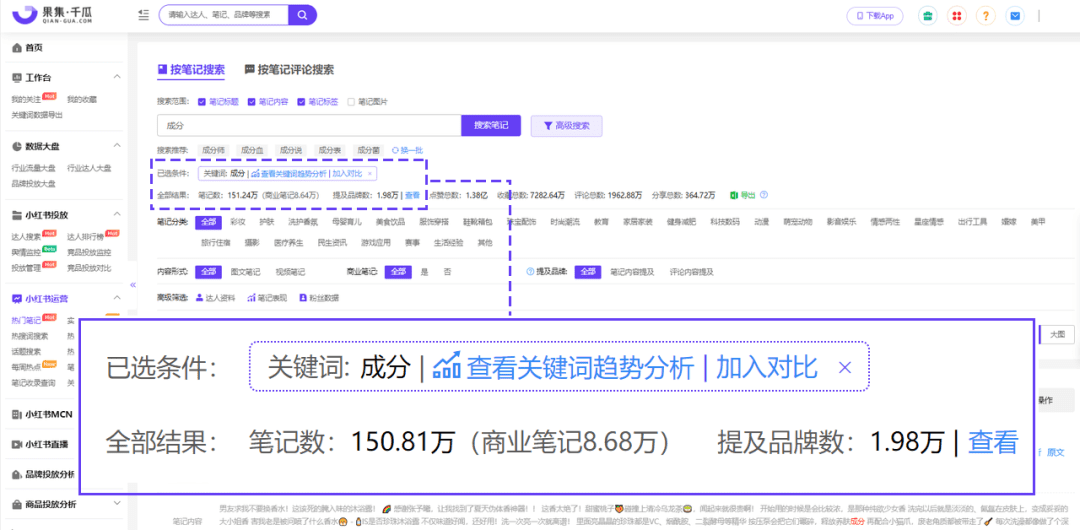Select 评论内容提及 brand mention option
Viewport: 1080px width, 530px height.
coord(692,272)
